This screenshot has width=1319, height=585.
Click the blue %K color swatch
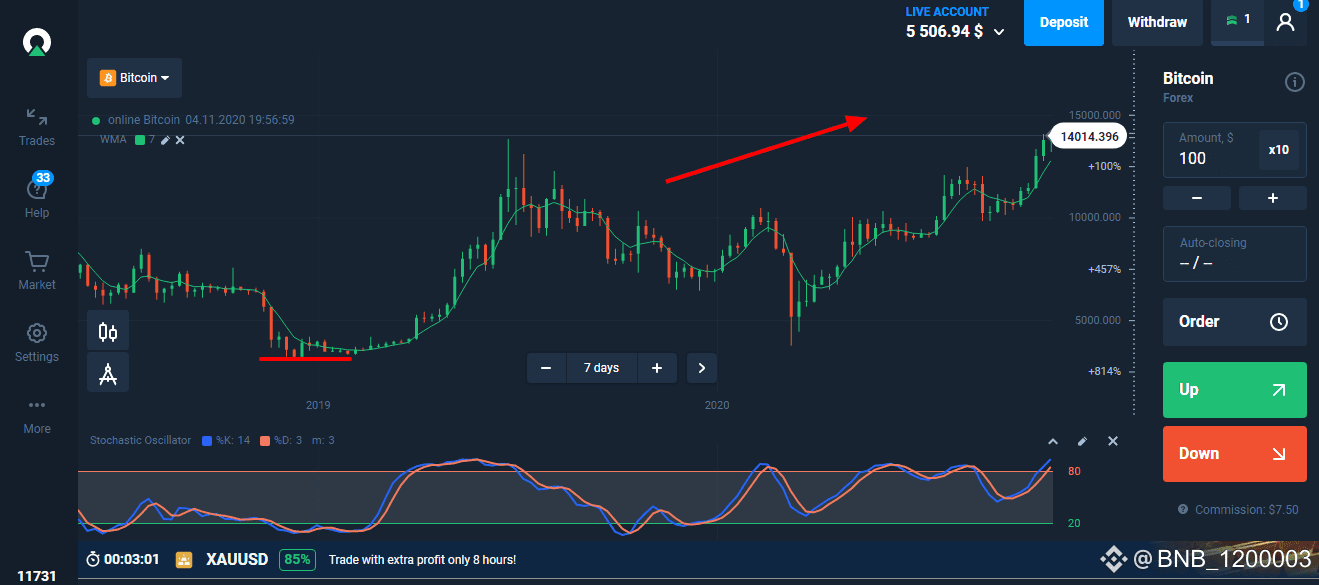tap(207, 440)
